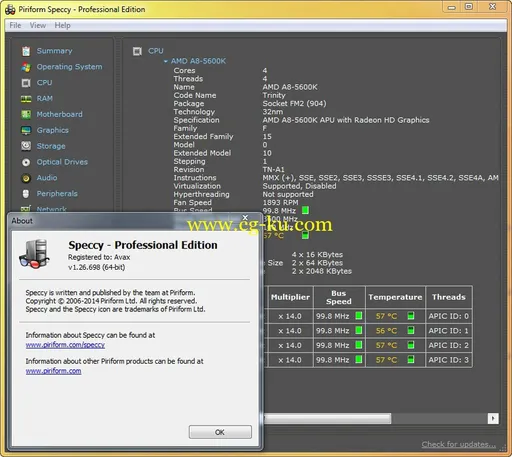Close the About dialog with X
The height and width of the screenshot is (457, 512).
pos(245,218)
